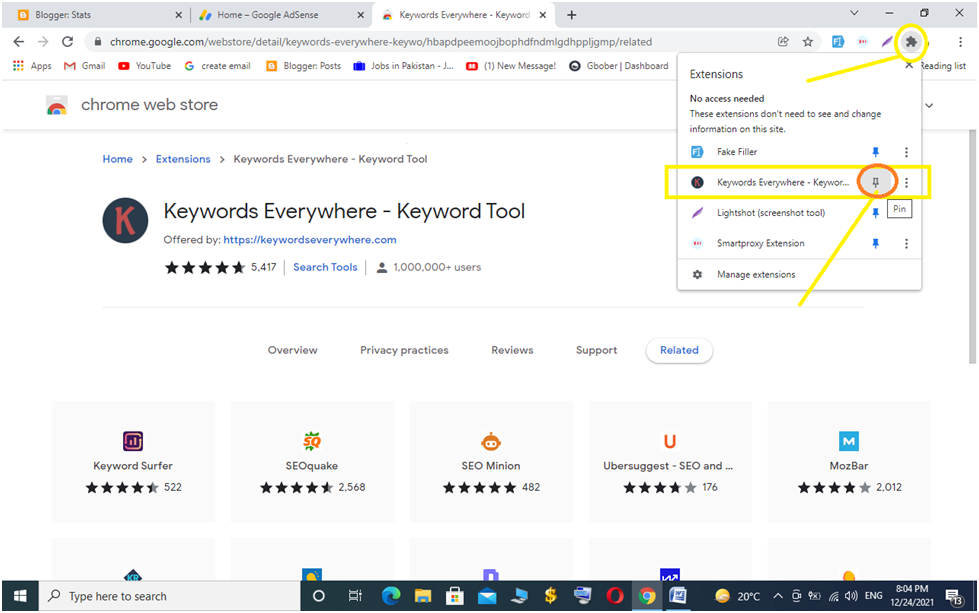Show hidden system tray icons chevron

(x=778, y=596)
